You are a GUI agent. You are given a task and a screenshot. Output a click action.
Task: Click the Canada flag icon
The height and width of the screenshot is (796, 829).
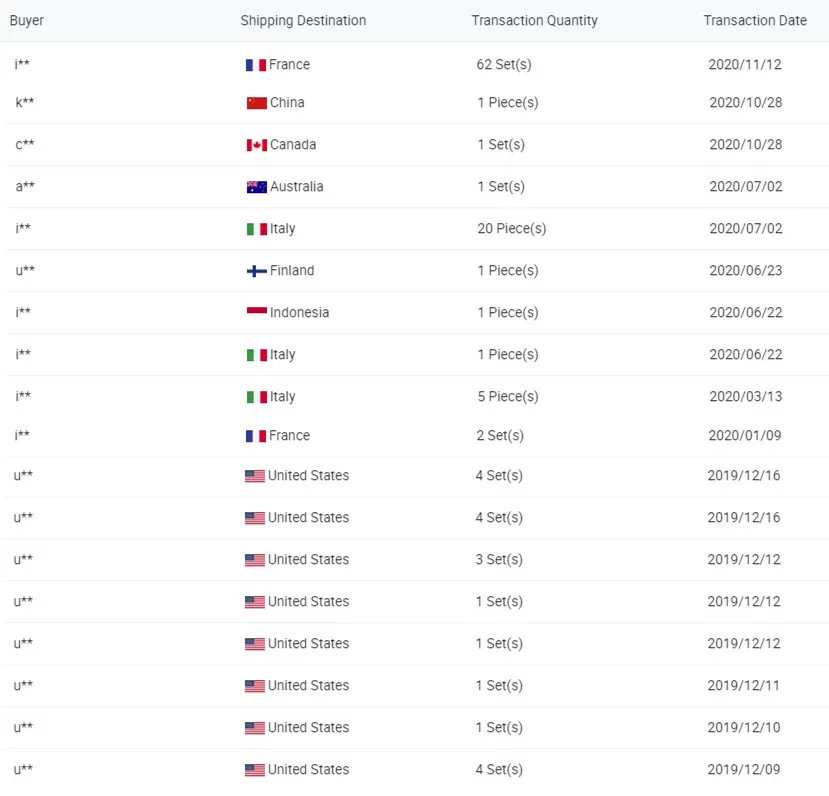256,145
